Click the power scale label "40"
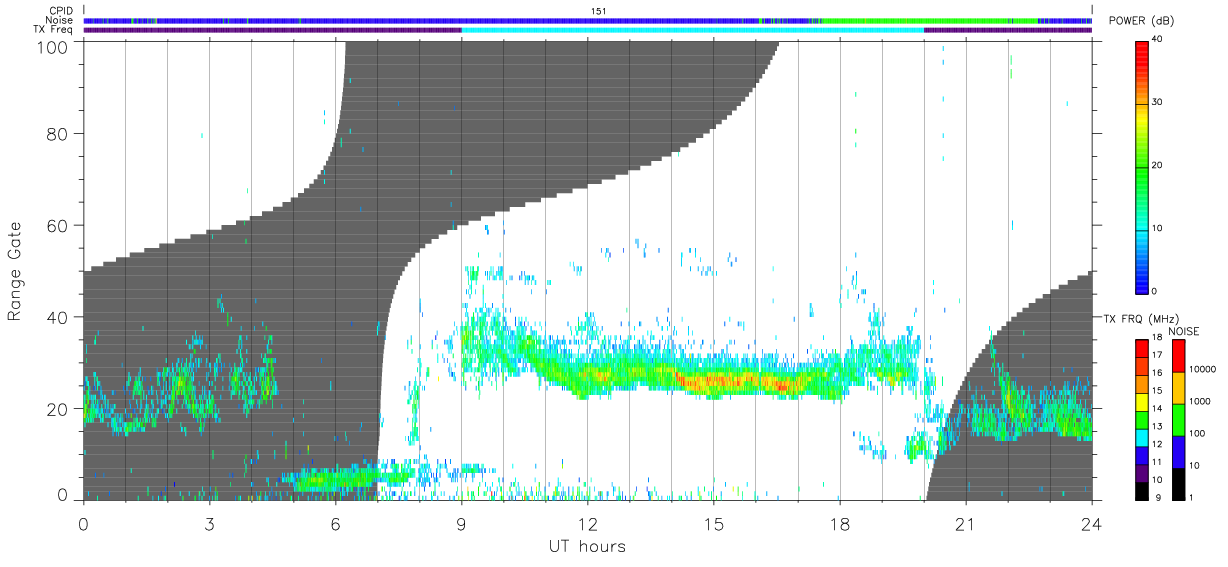This screenshot has width=1228, height=567. tap(1159, 40)
